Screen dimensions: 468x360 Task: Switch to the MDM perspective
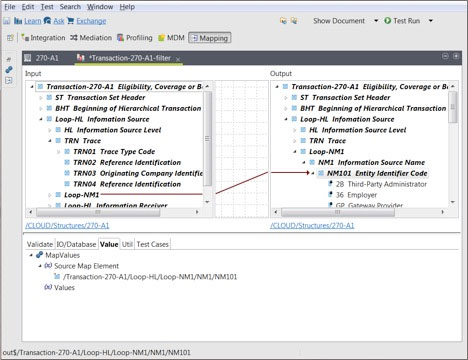(x=171, y=38)
